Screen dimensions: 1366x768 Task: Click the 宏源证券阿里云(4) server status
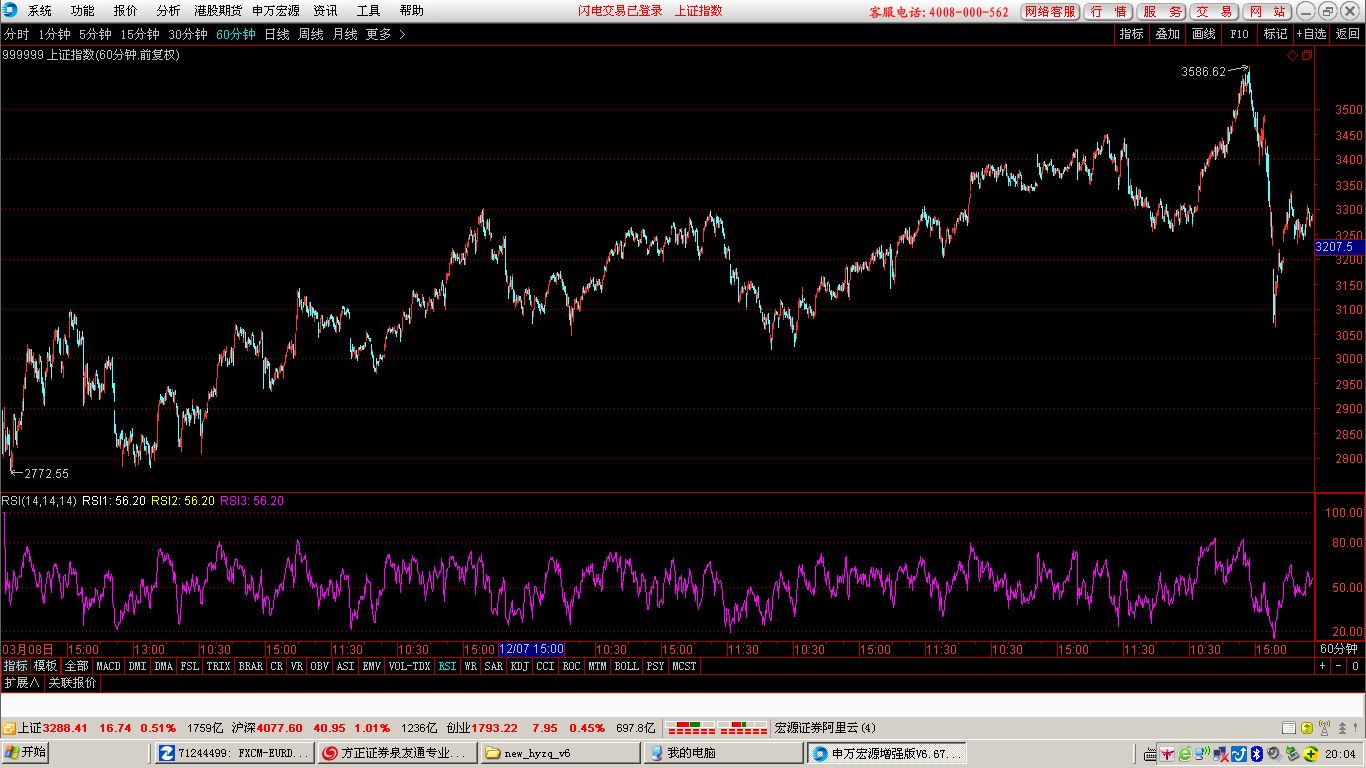click(826, 728)
